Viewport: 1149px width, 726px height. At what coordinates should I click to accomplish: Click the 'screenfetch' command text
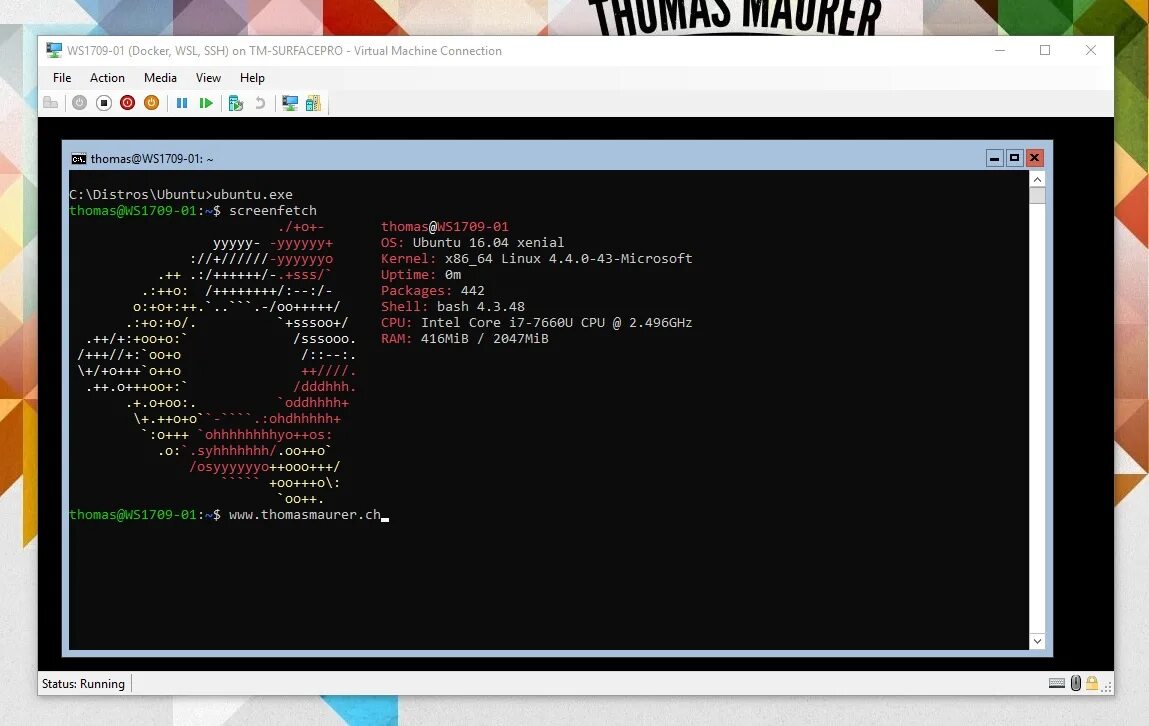(x=273, y=210)
